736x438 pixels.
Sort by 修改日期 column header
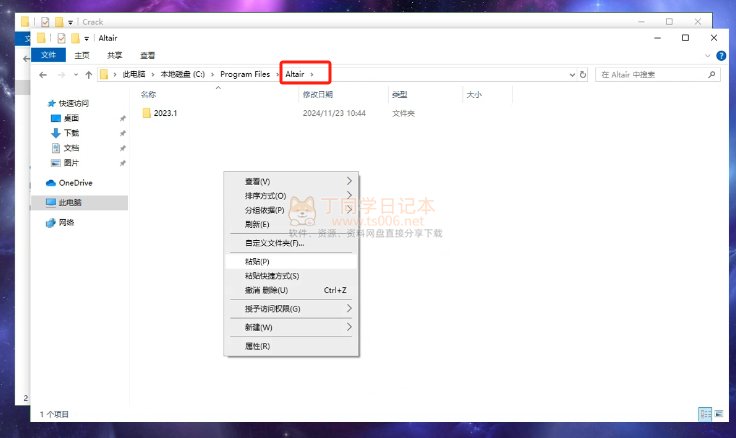(318, 94)
